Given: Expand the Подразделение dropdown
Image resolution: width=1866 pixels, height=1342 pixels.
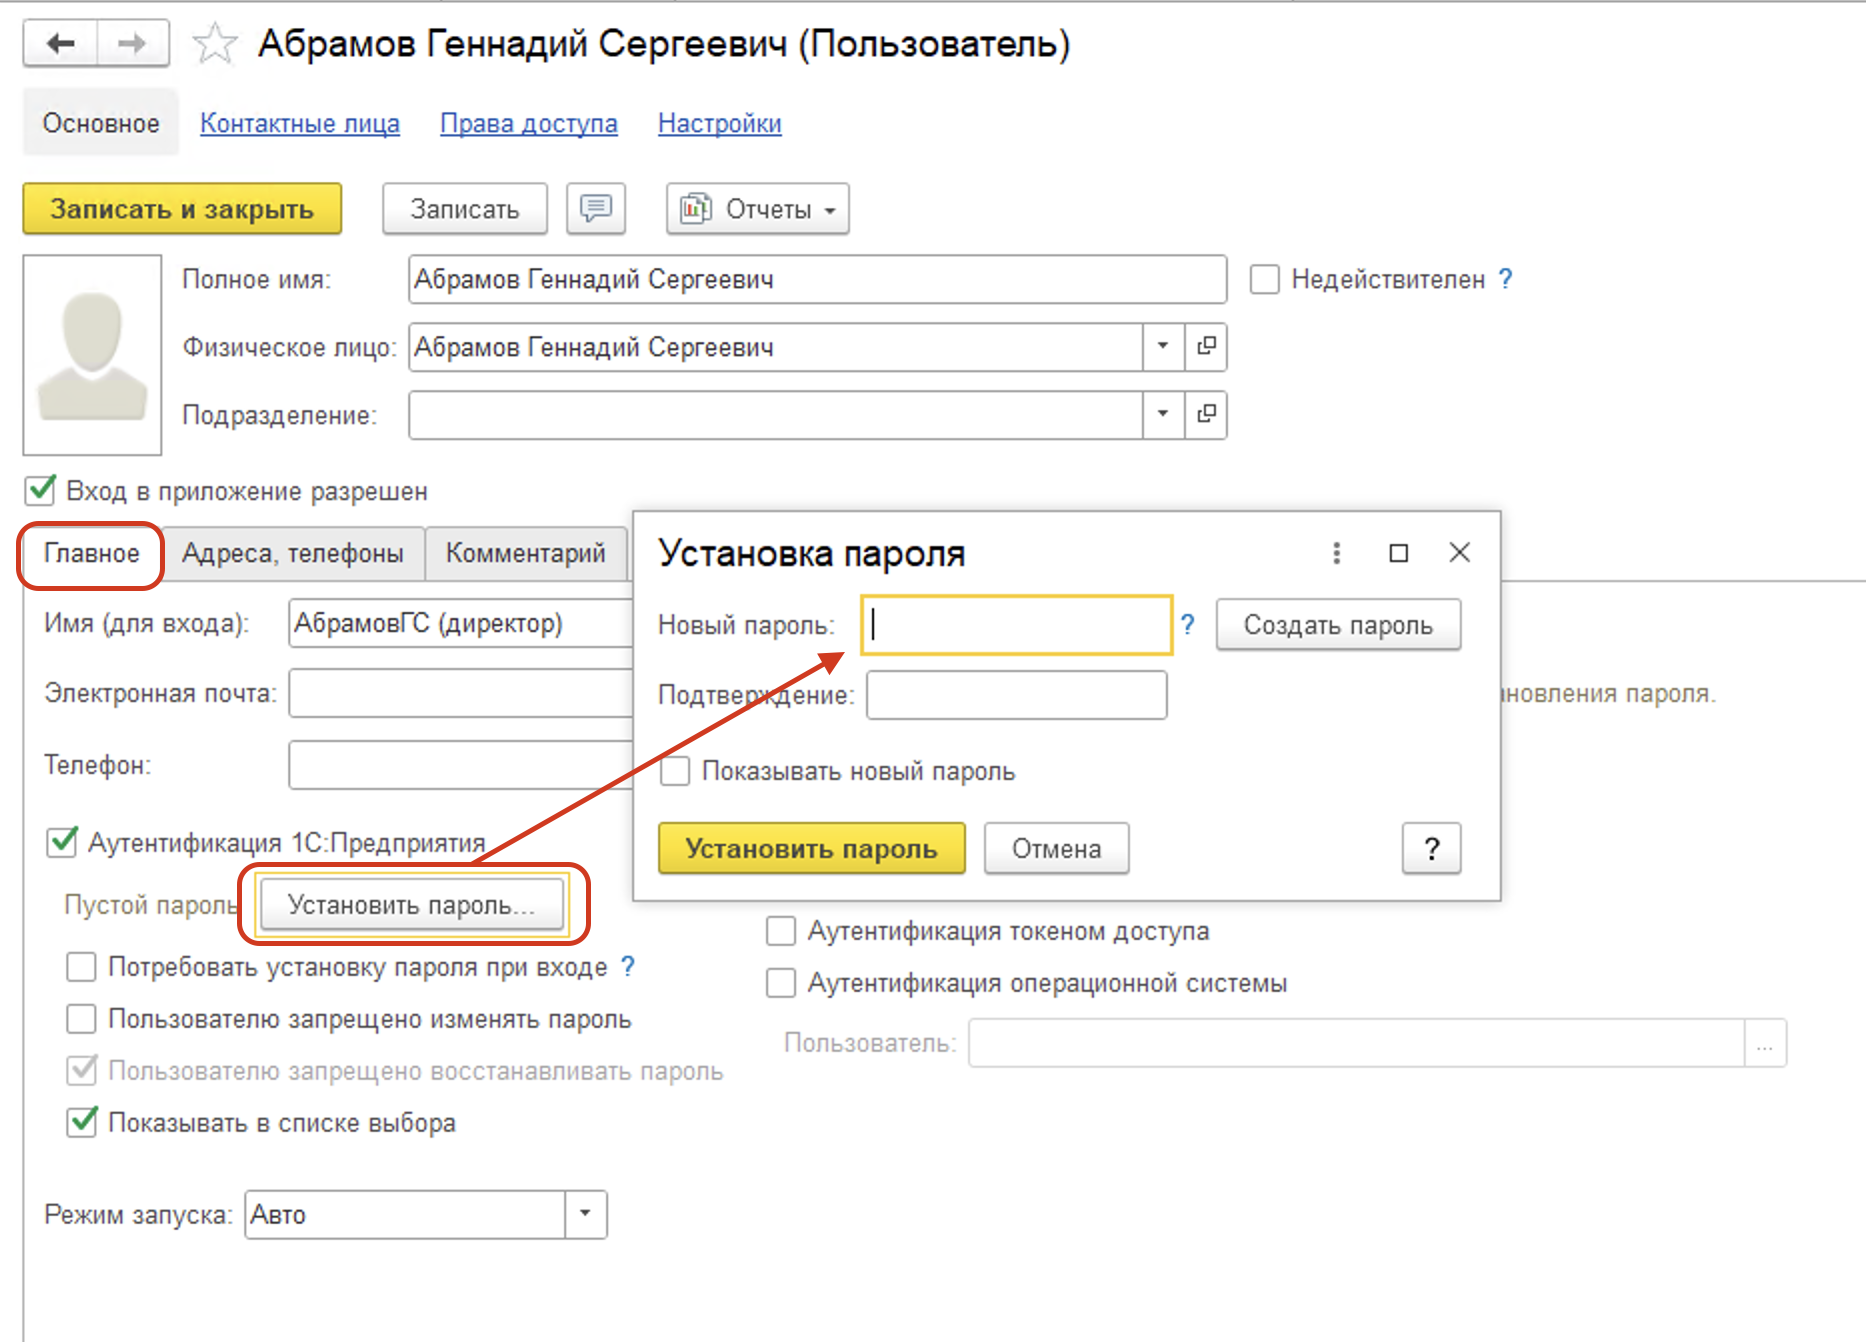Looking at the screenshot, I should click(1161, 414).
